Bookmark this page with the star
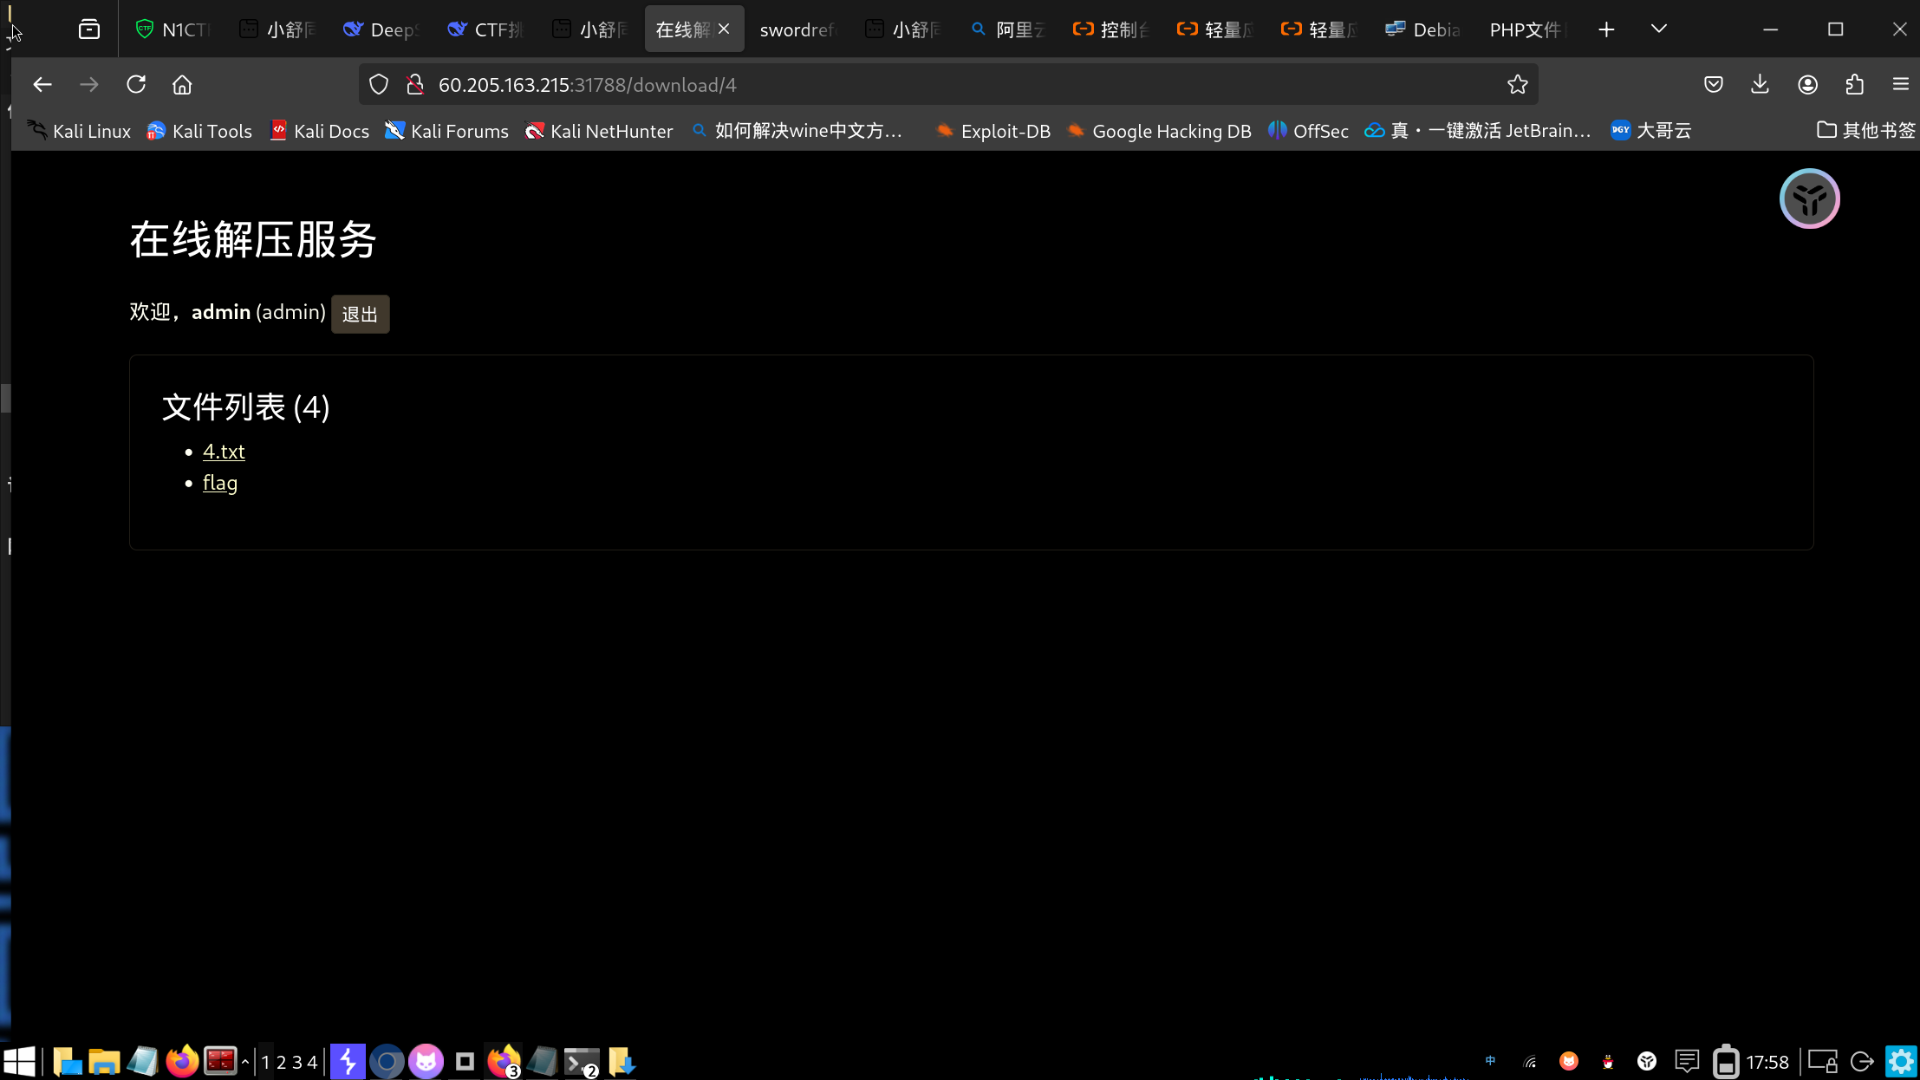Image resolution: width=1920 pixels, height=1080 pixels. point(1517,85)
